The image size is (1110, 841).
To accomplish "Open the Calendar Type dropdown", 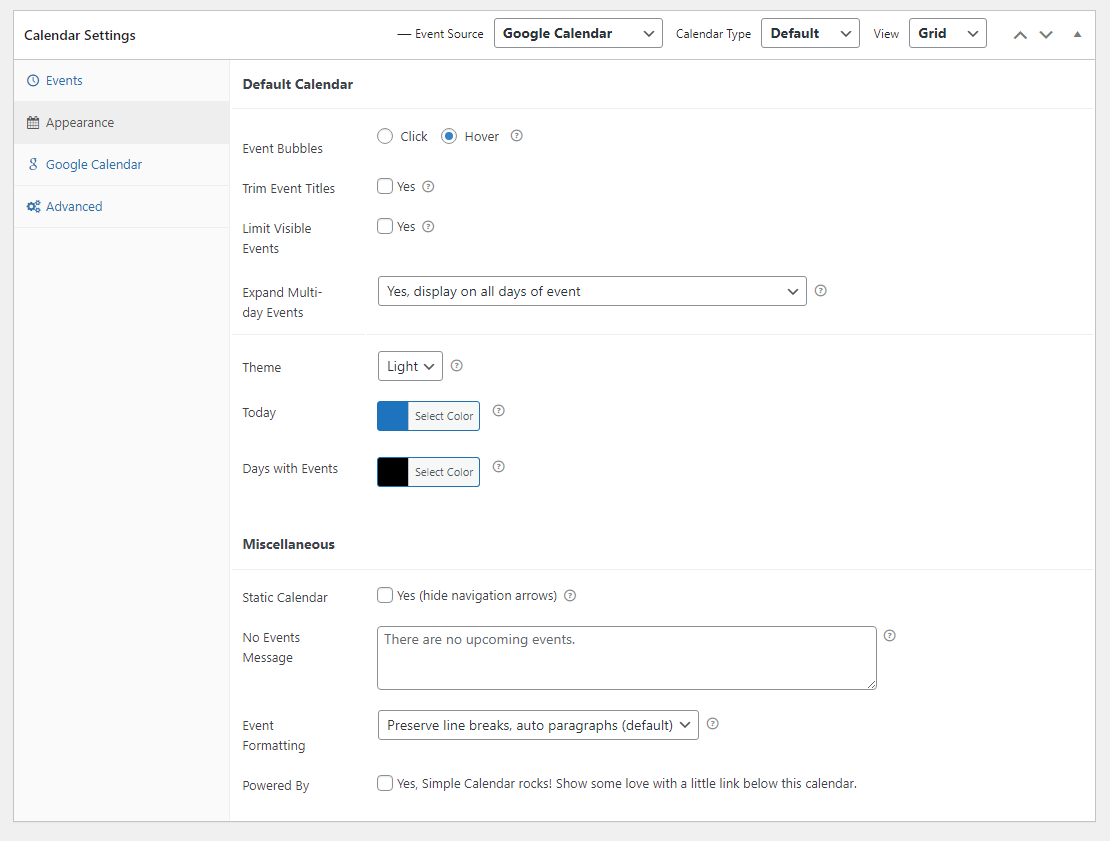I will coord(811,33).
